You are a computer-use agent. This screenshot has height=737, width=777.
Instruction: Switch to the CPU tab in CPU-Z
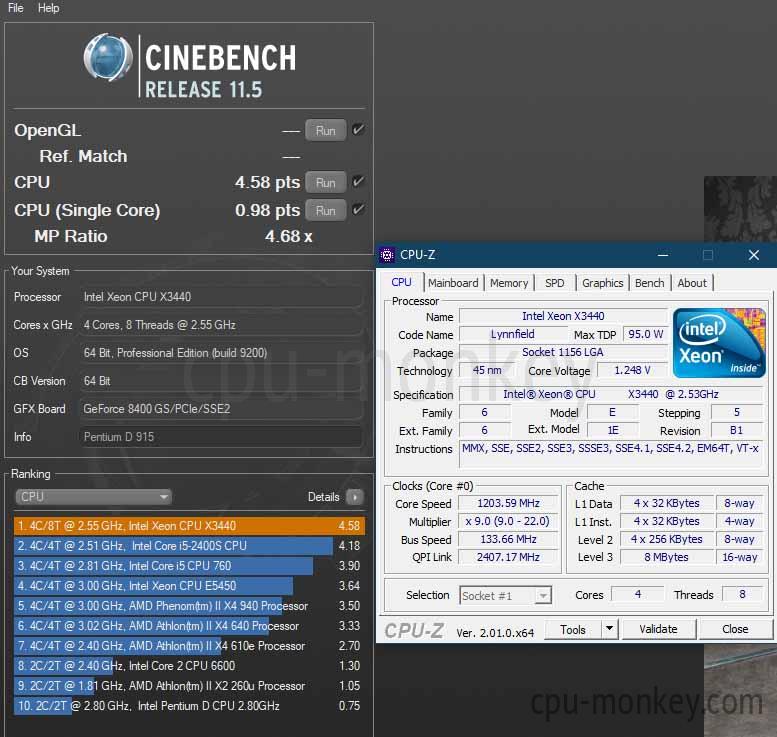401,282
